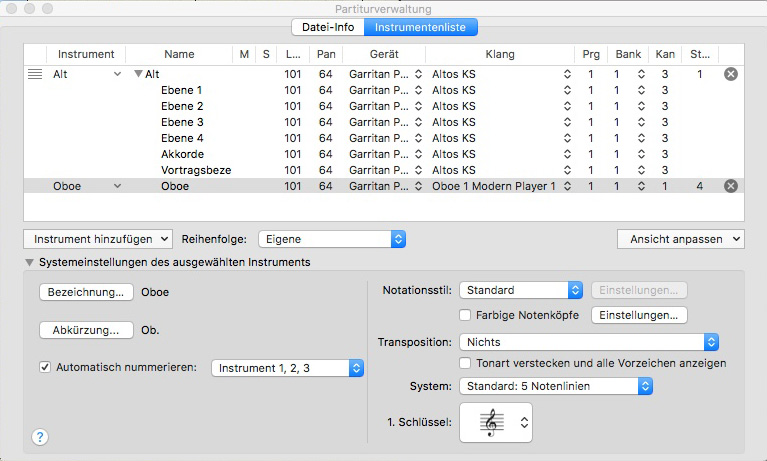The height and width of the screenshot is (461, 767).
Task: Open the help question mark icon
Action: tap(40, 436)
